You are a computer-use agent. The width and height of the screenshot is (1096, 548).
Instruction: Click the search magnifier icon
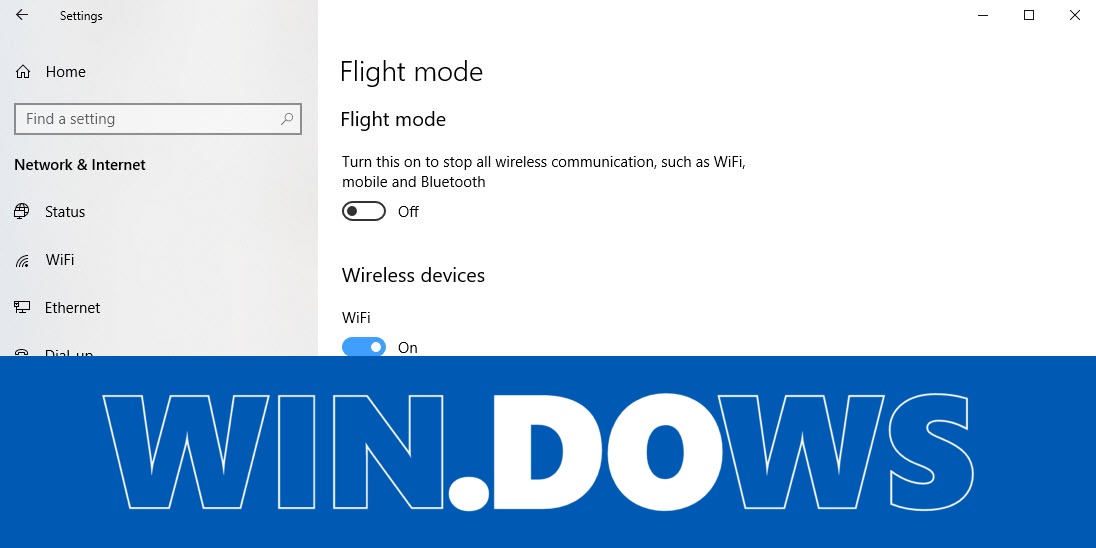[287, 119]
